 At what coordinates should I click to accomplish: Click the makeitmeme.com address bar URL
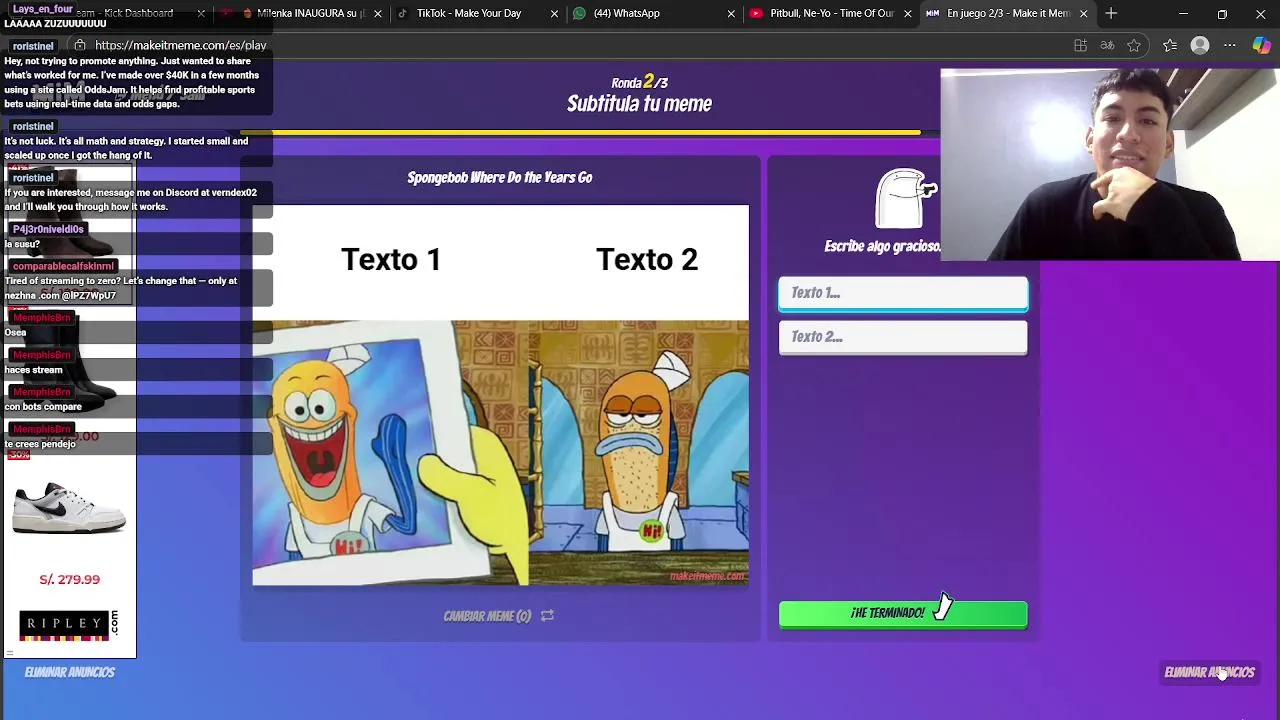(x=180, y=45)
